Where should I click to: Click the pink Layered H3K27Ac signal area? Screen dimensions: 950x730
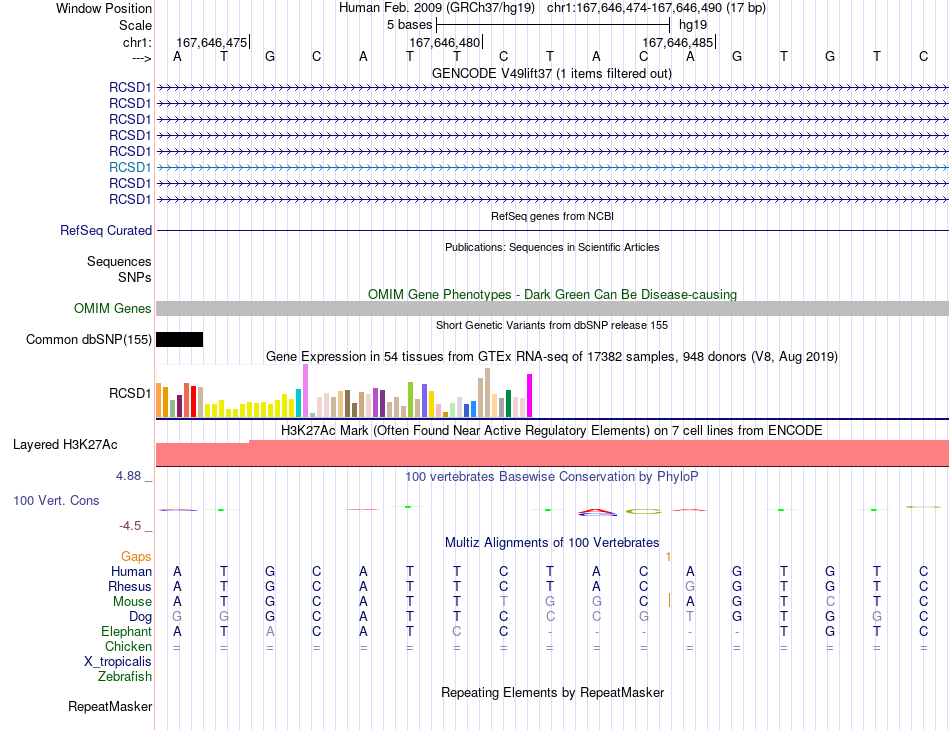553,453
